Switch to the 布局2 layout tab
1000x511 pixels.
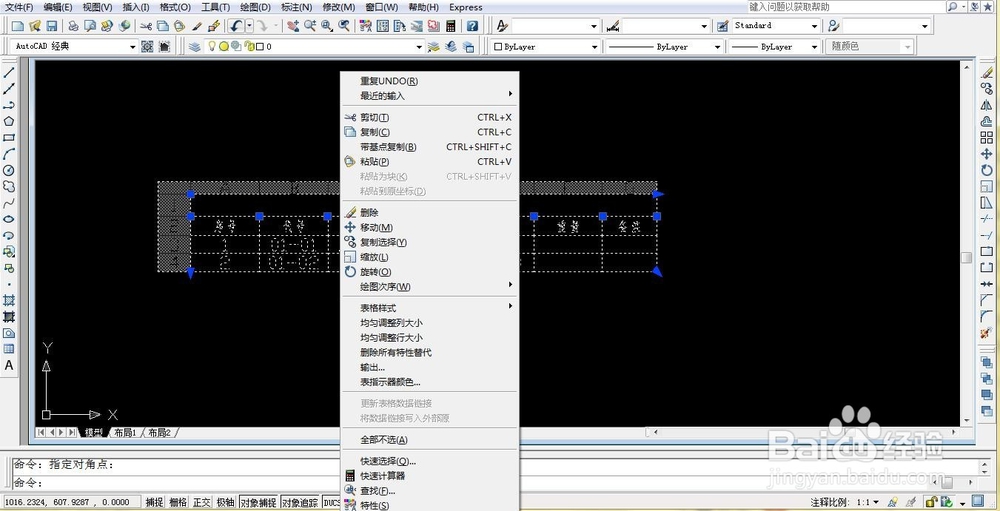(159, 433)
